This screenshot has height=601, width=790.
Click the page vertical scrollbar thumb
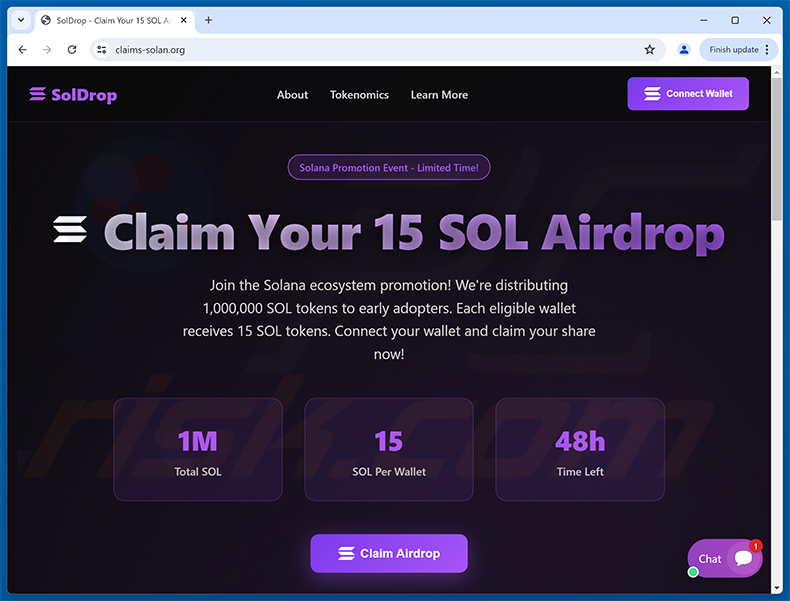pyautogui.click(x=776, y=149)
